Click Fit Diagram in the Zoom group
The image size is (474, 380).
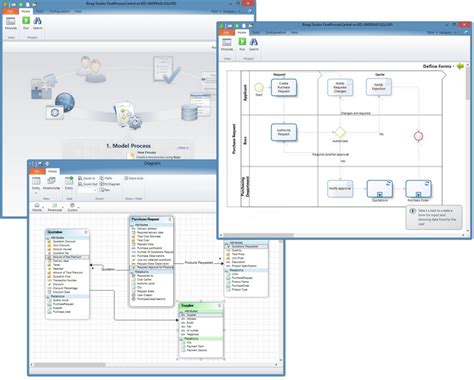110,184
